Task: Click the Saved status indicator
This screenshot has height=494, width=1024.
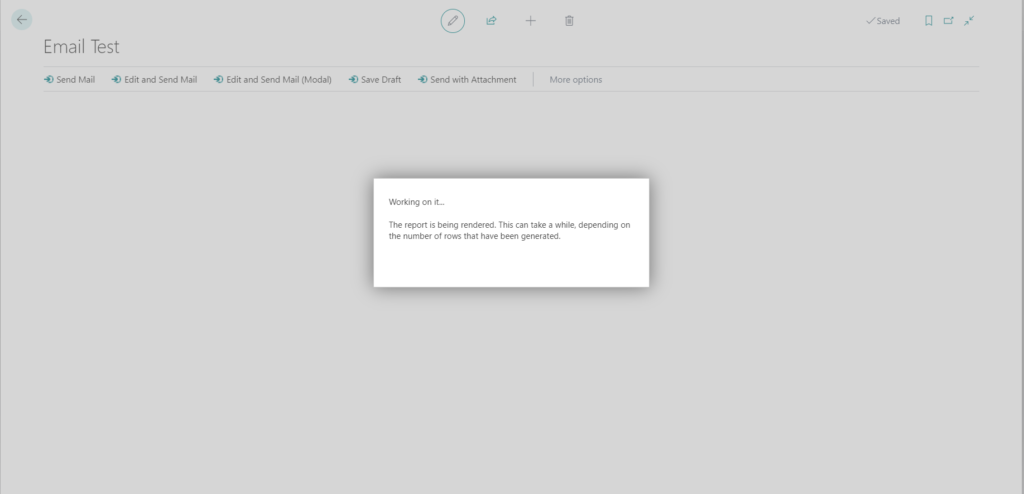Action: coord(882,21)
